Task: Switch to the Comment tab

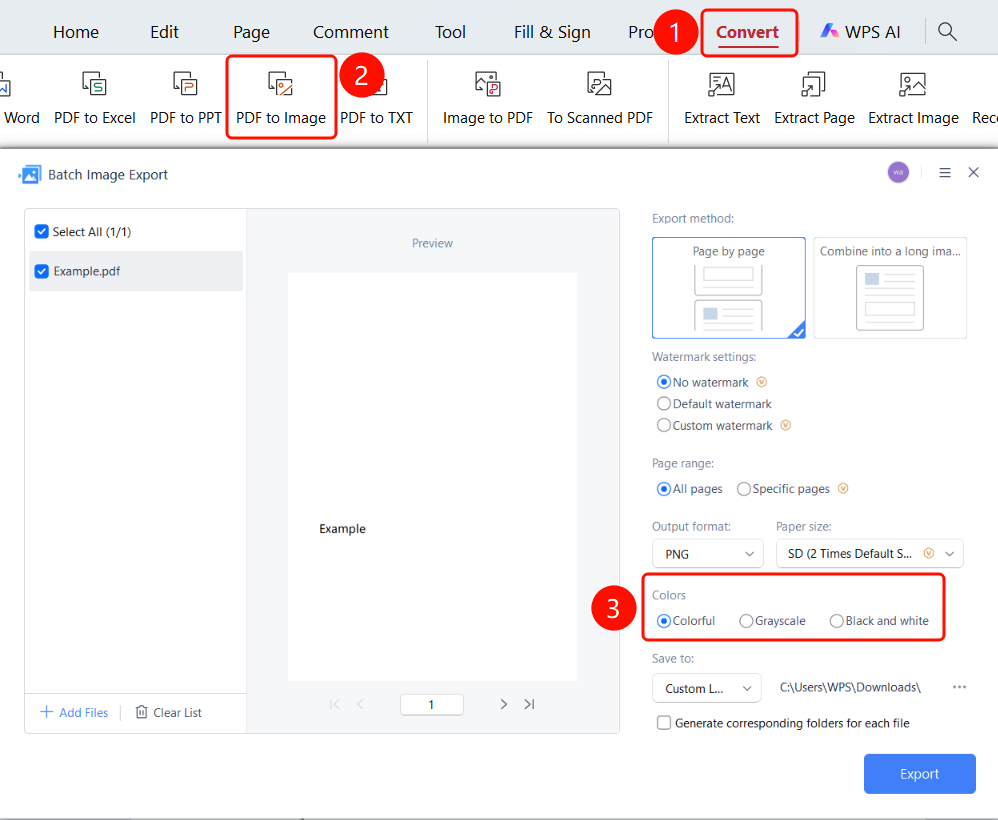Action: point(351,32)
